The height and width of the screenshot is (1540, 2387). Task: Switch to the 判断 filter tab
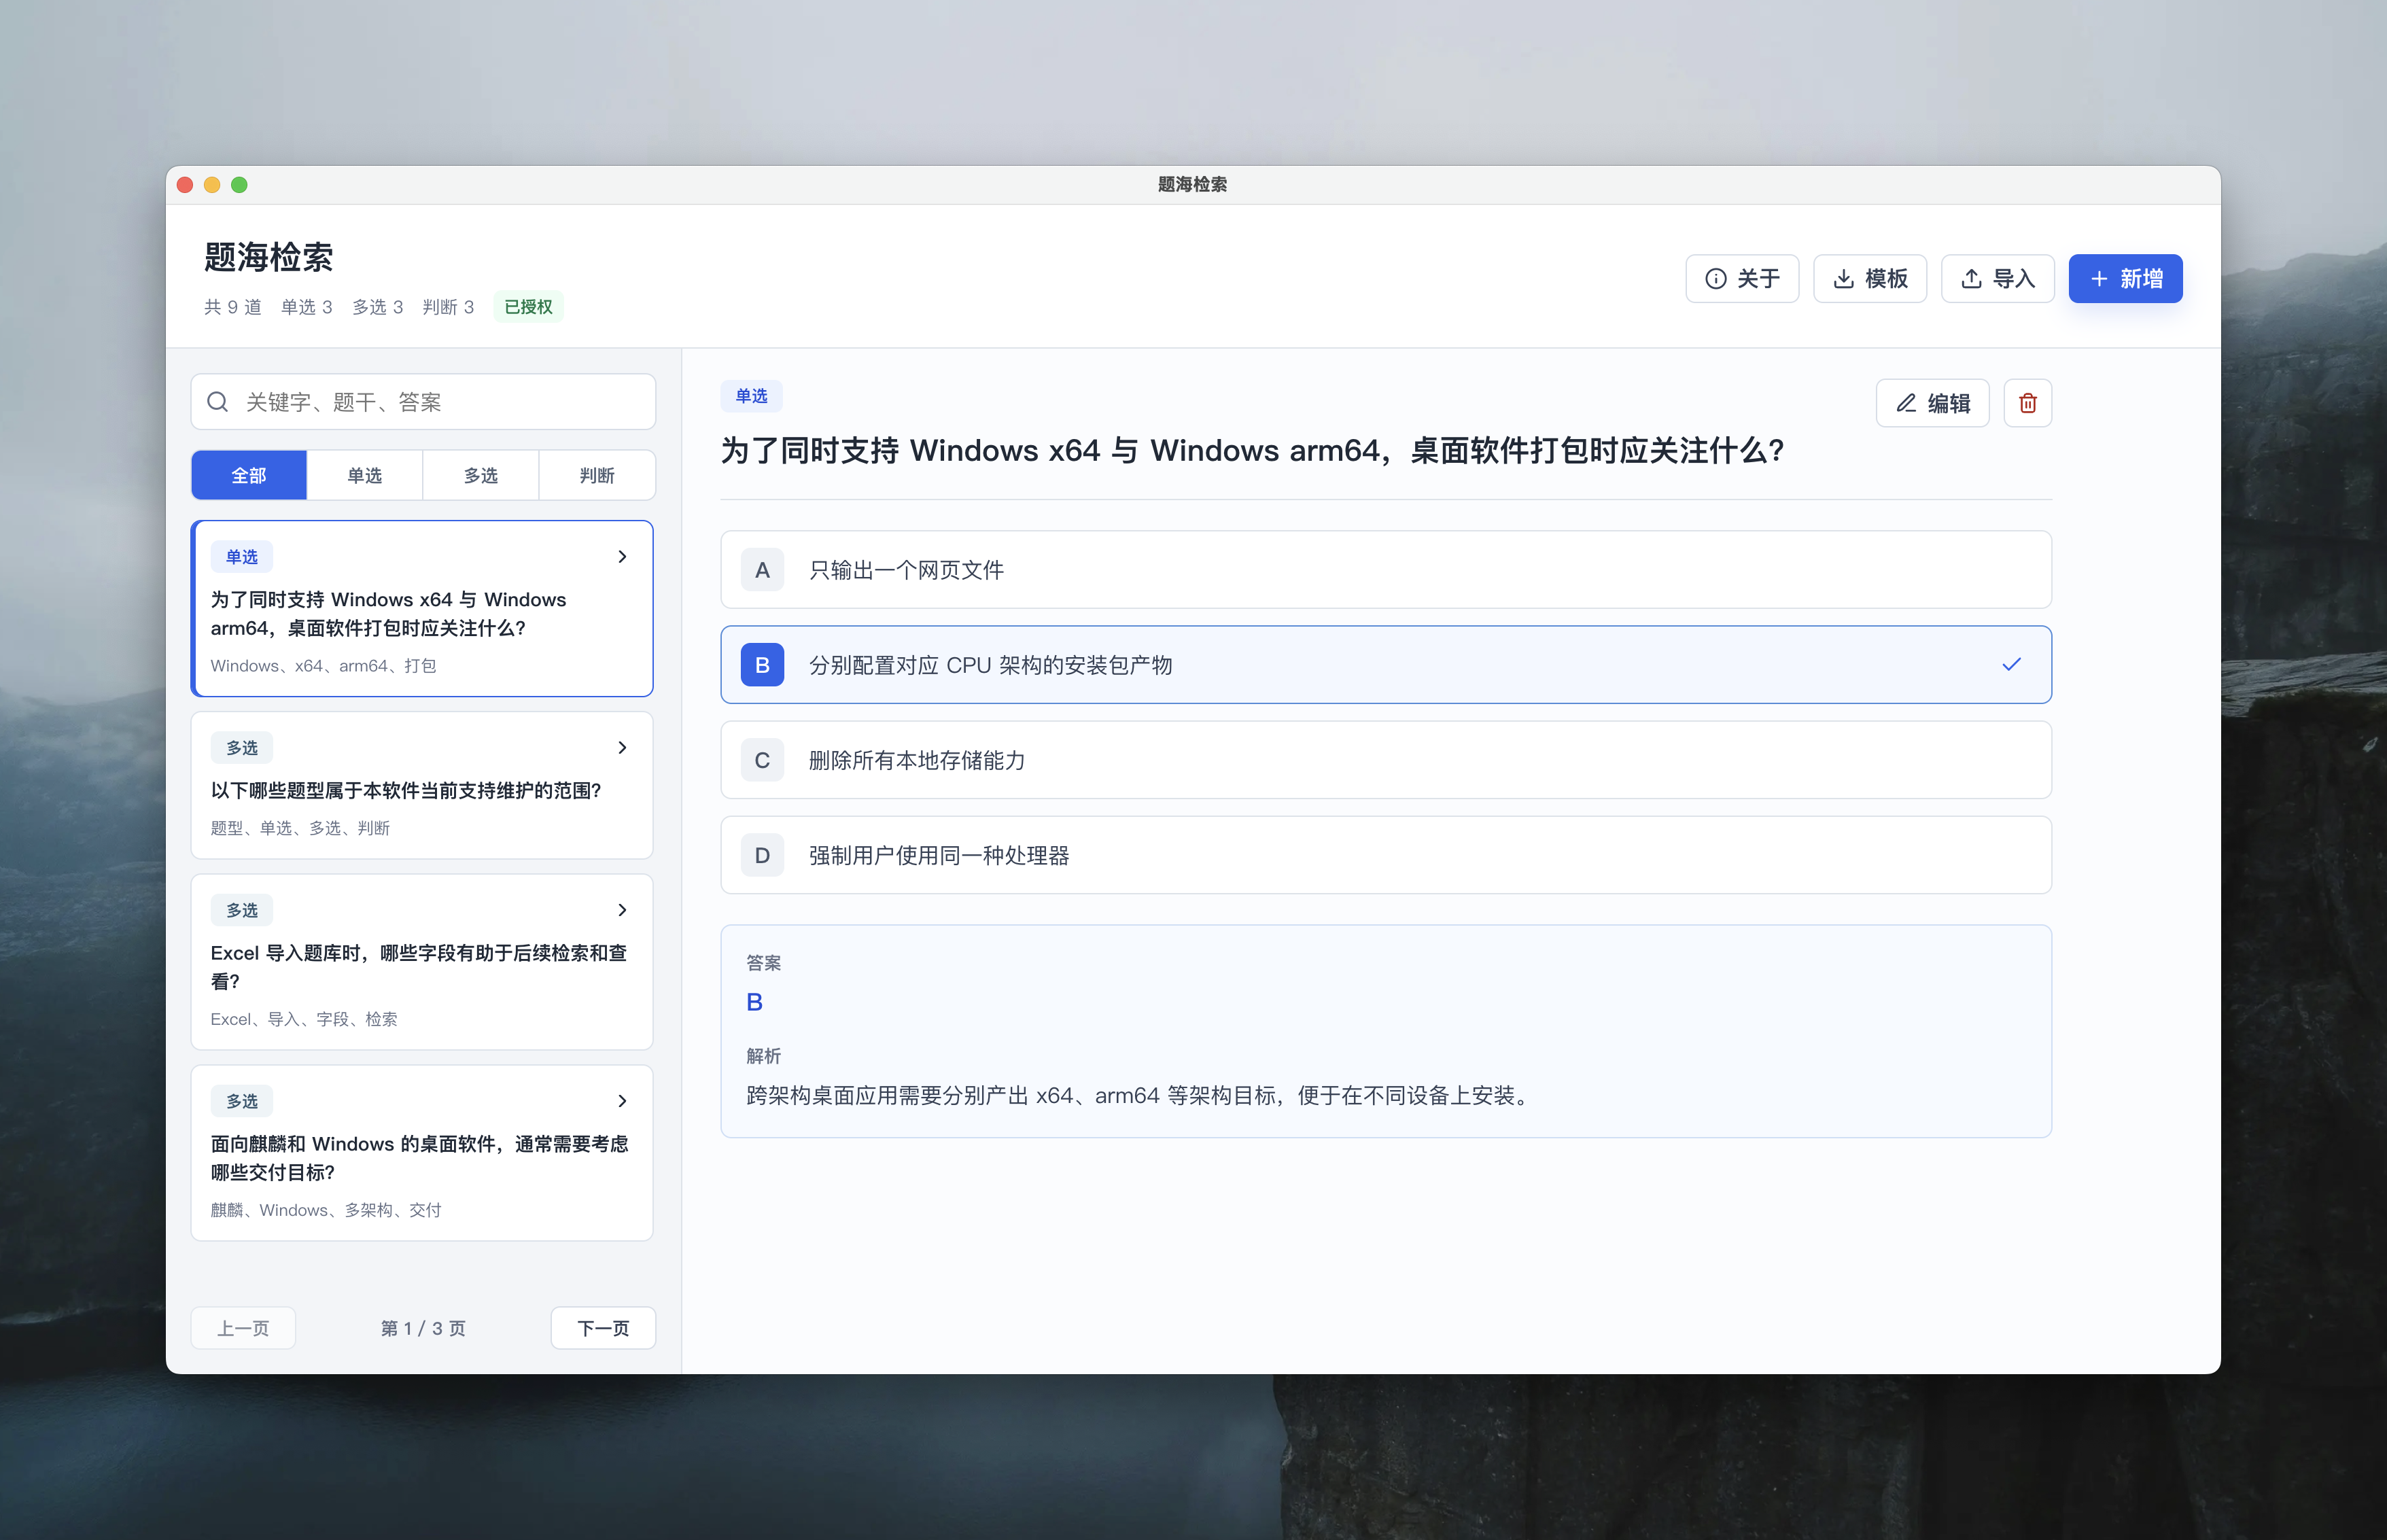point(597,475)
